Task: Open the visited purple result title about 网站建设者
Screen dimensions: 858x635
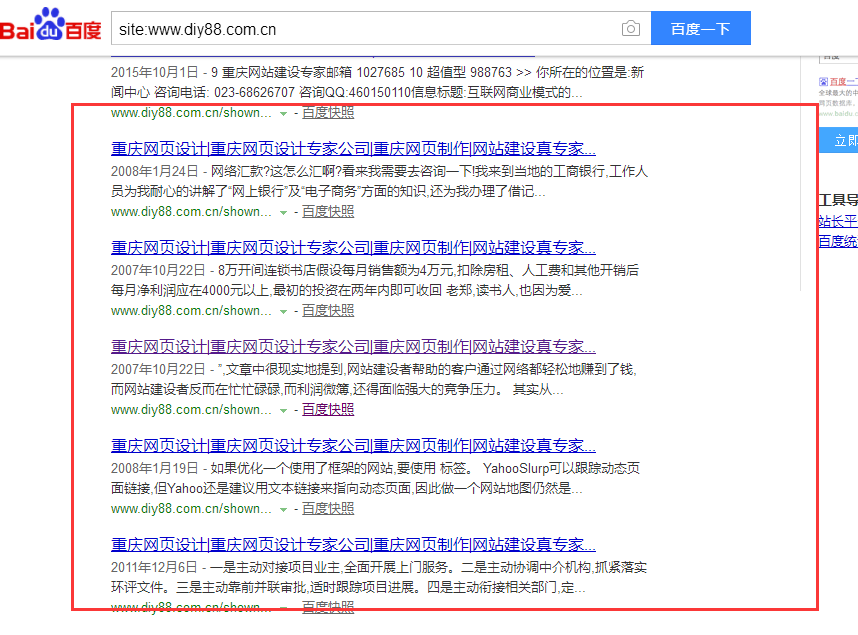Action: (353, 347)
